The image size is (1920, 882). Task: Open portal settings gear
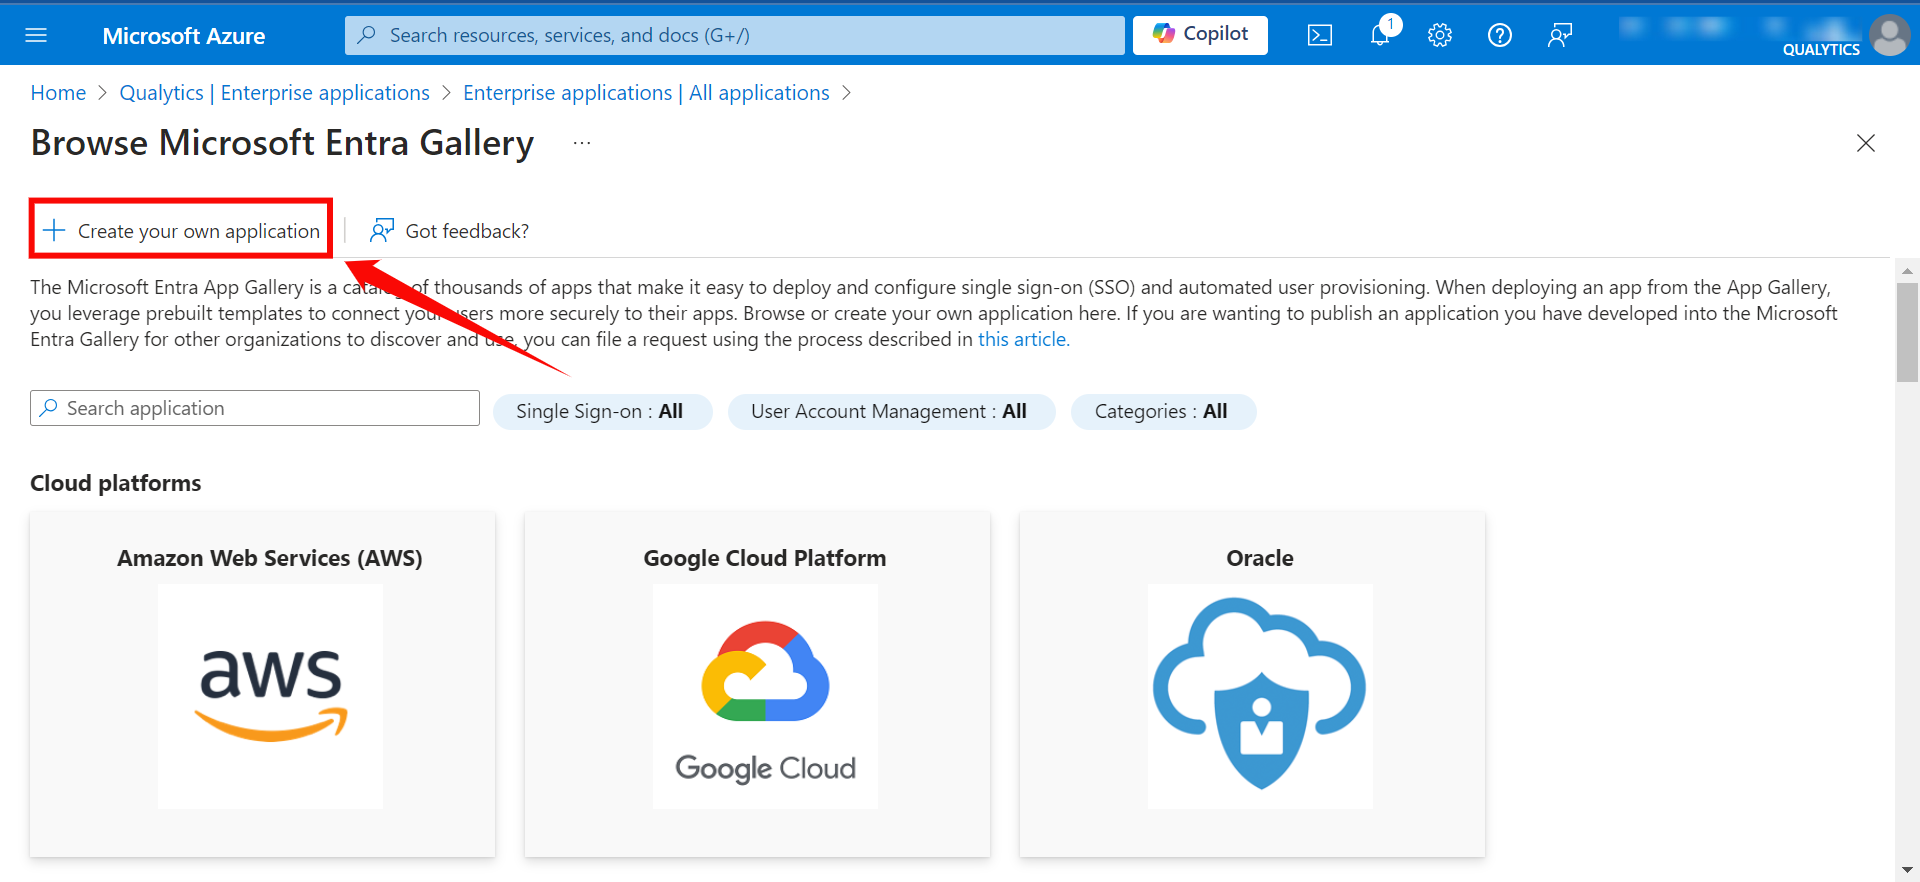tap(1440, 35)
